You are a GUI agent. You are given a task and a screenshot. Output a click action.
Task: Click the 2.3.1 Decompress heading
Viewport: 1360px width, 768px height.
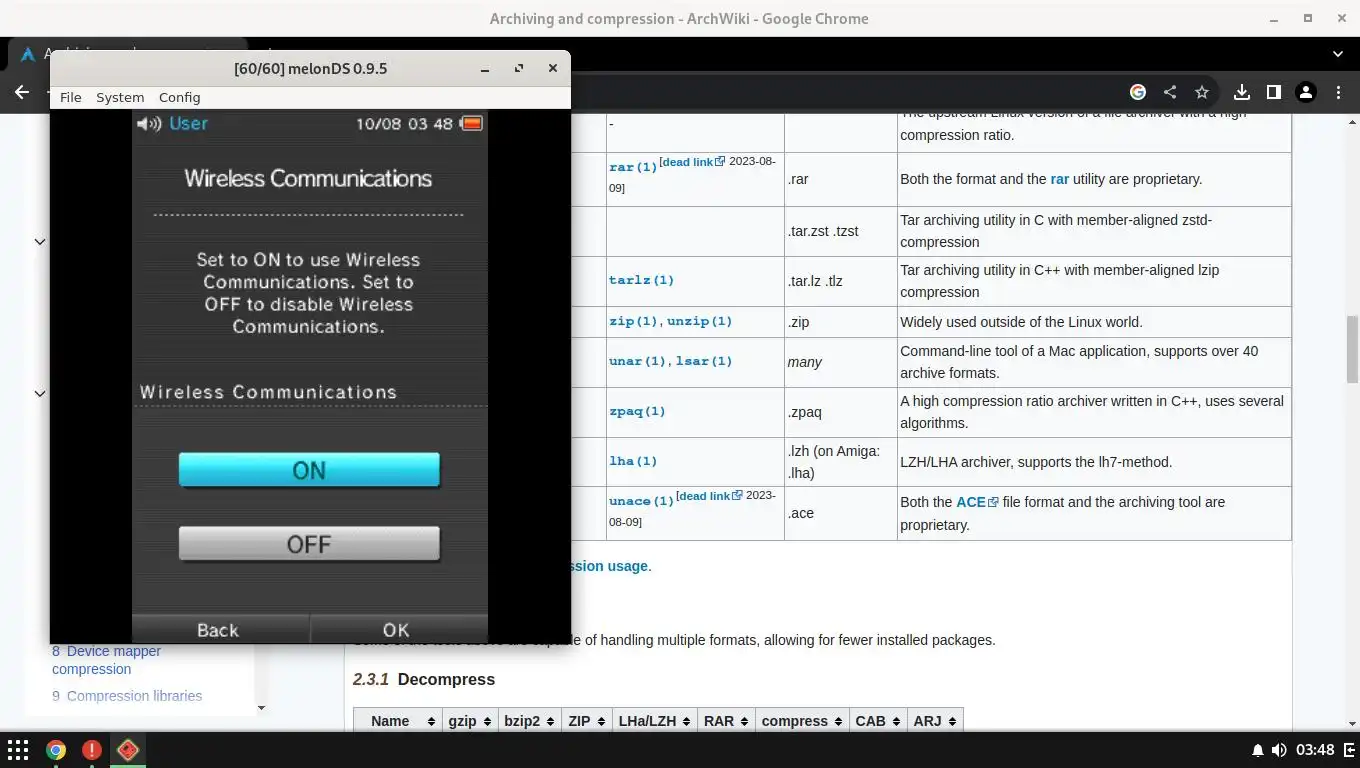point(424,679)
